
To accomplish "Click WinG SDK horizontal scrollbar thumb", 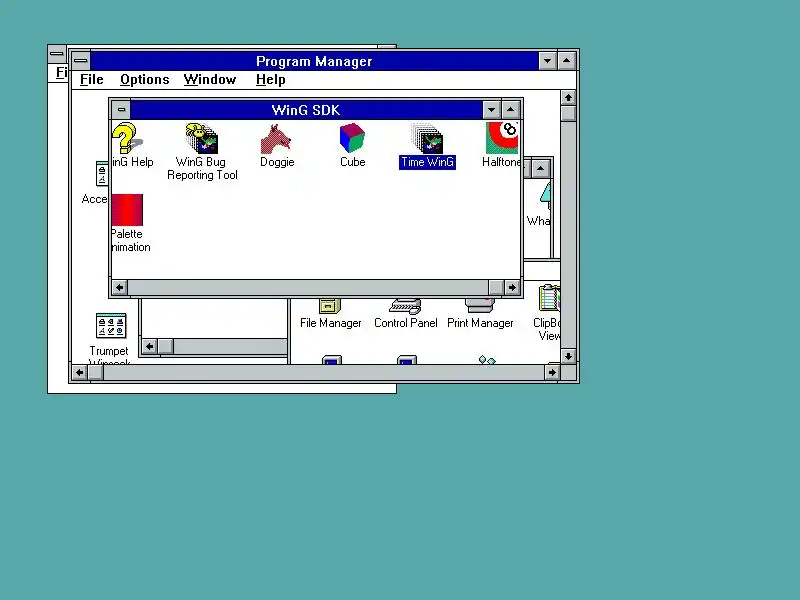I will click(496, 287).
